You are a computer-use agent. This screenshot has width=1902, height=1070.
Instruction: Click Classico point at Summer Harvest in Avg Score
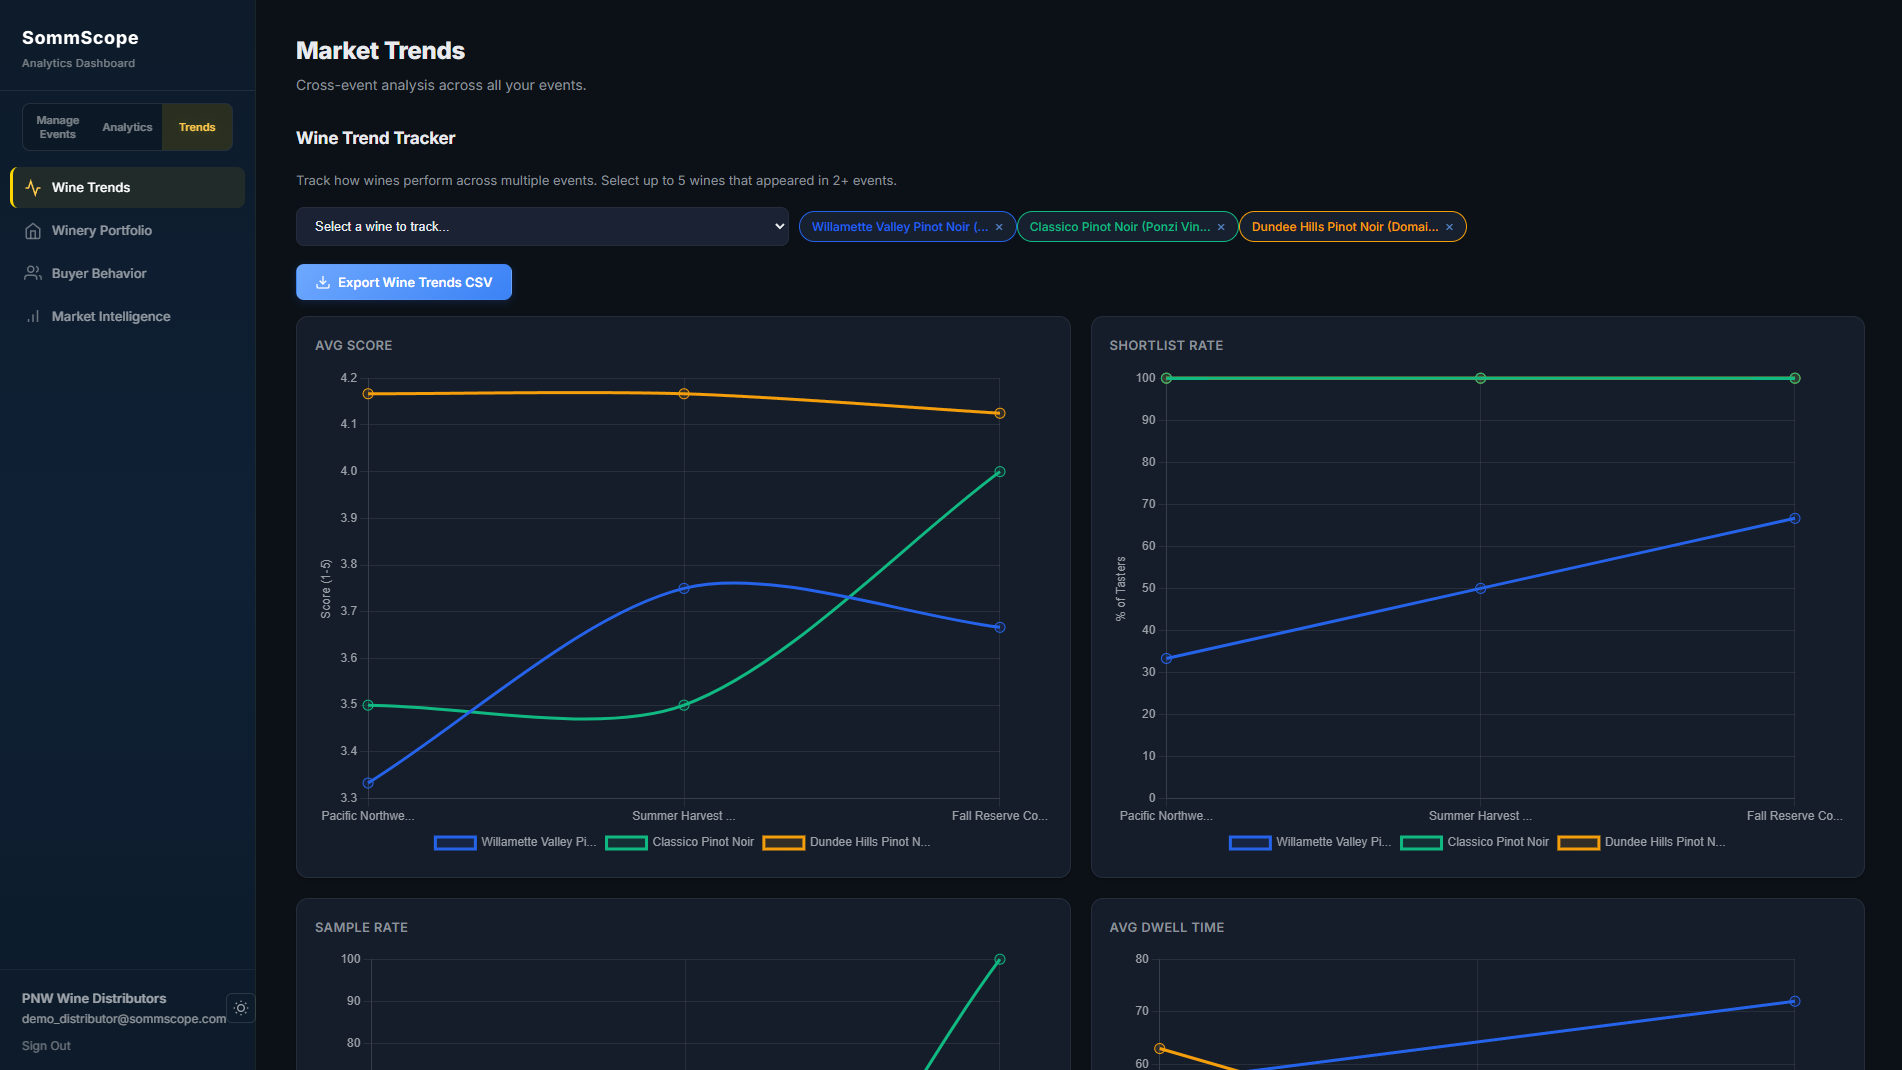[684, 706]
